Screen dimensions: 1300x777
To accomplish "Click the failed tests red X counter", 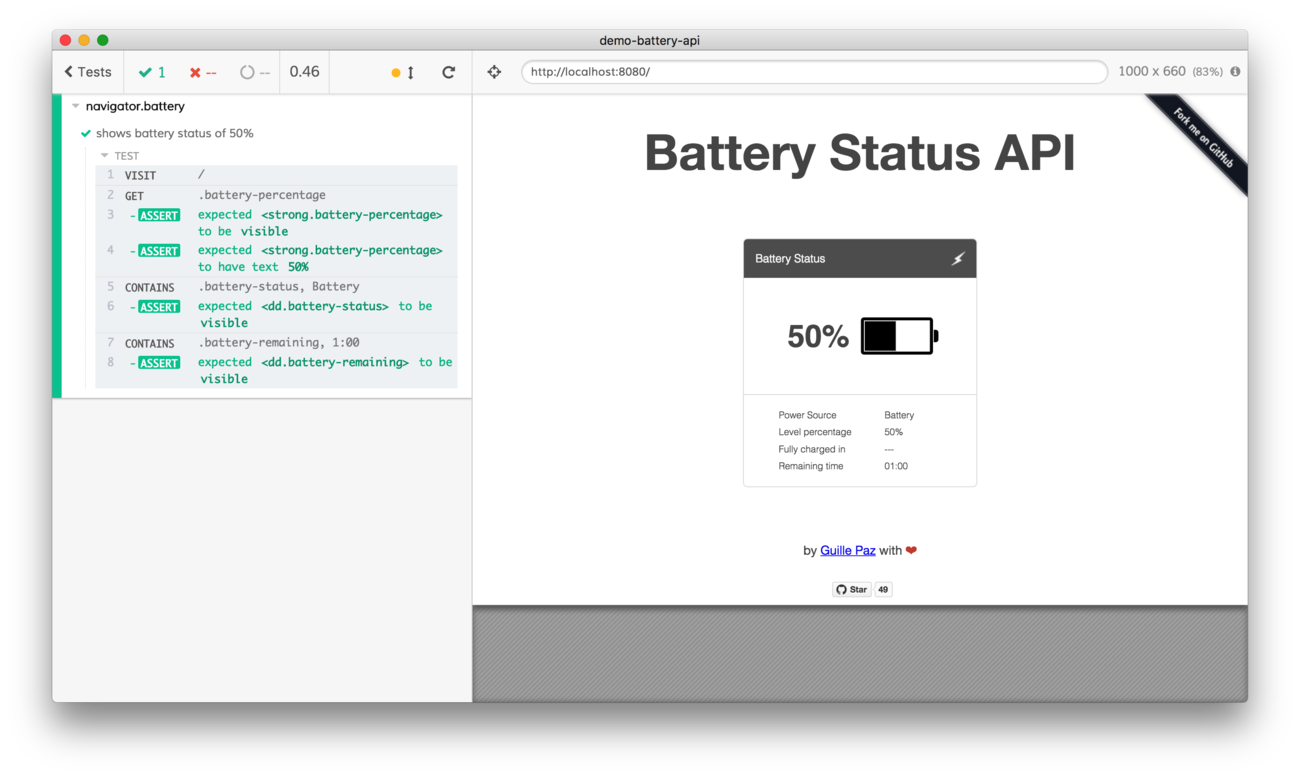I will 203,72.
